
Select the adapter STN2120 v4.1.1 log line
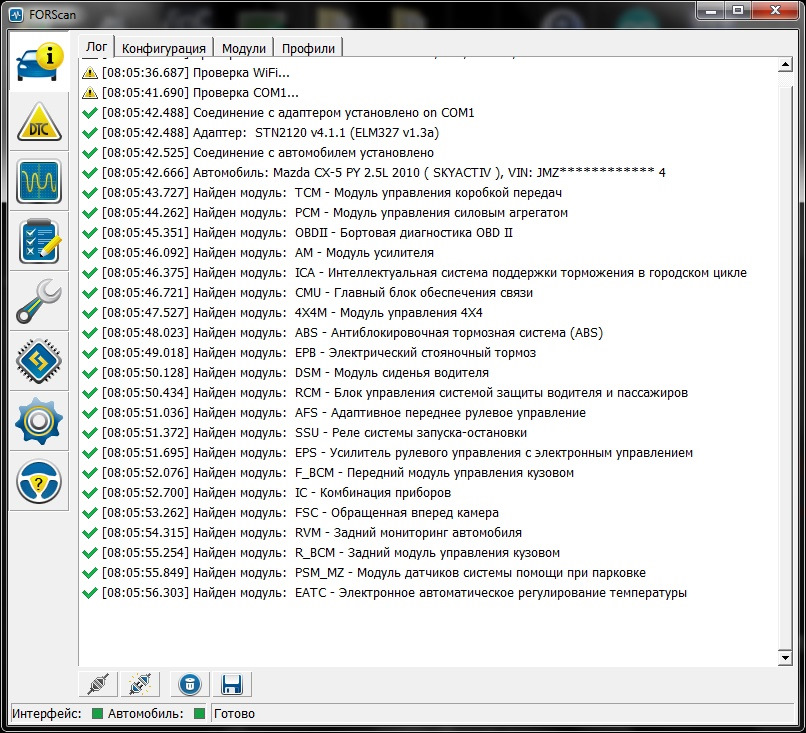(261, 133)
